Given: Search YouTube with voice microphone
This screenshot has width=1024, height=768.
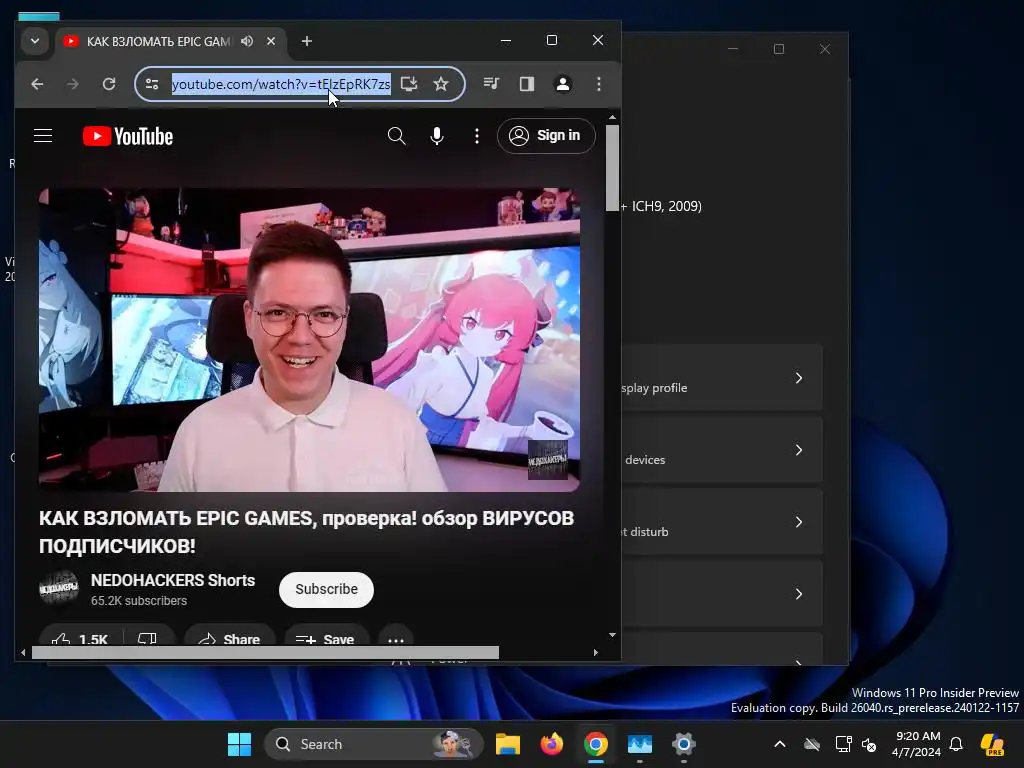Looking at the screenshot, I should click(437, 136).
